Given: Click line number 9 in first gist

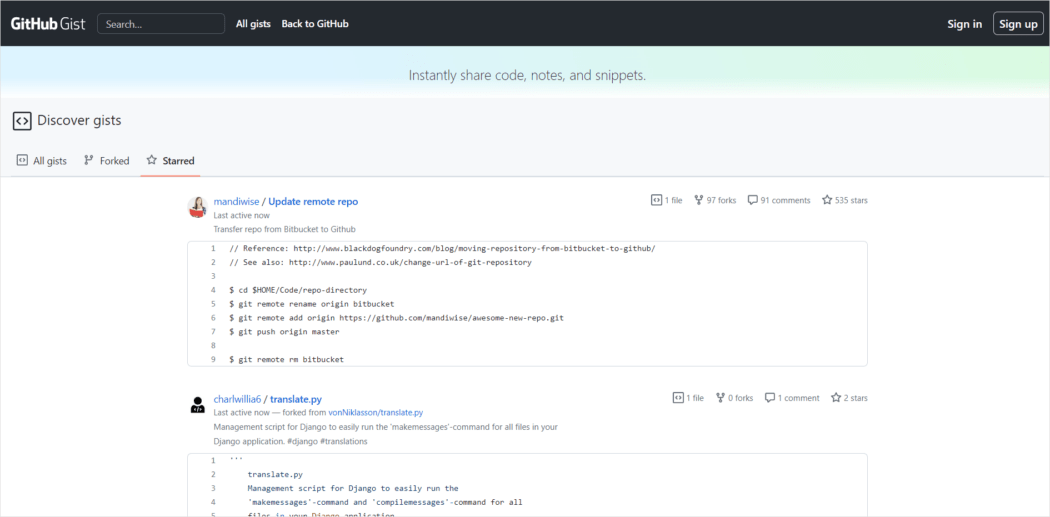Looking at the screenshot, I should [x=213, y=360].
